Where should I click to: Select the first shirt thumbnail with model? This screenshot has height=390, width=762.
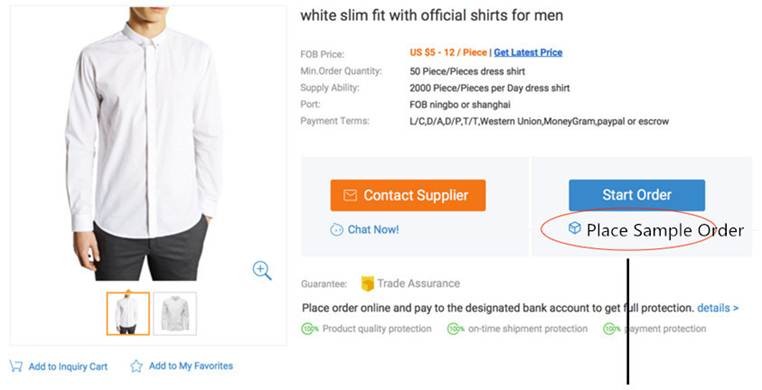coord(128,314)
